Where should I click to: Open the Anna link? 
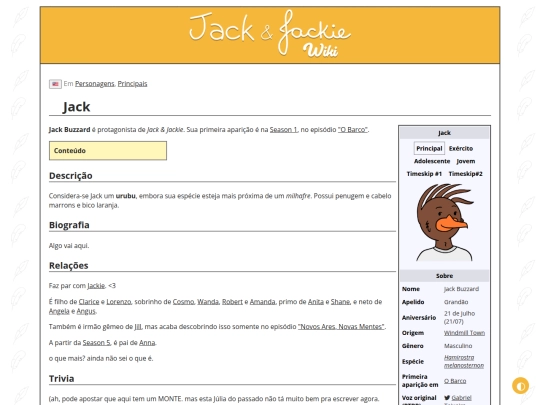point(147,343)
